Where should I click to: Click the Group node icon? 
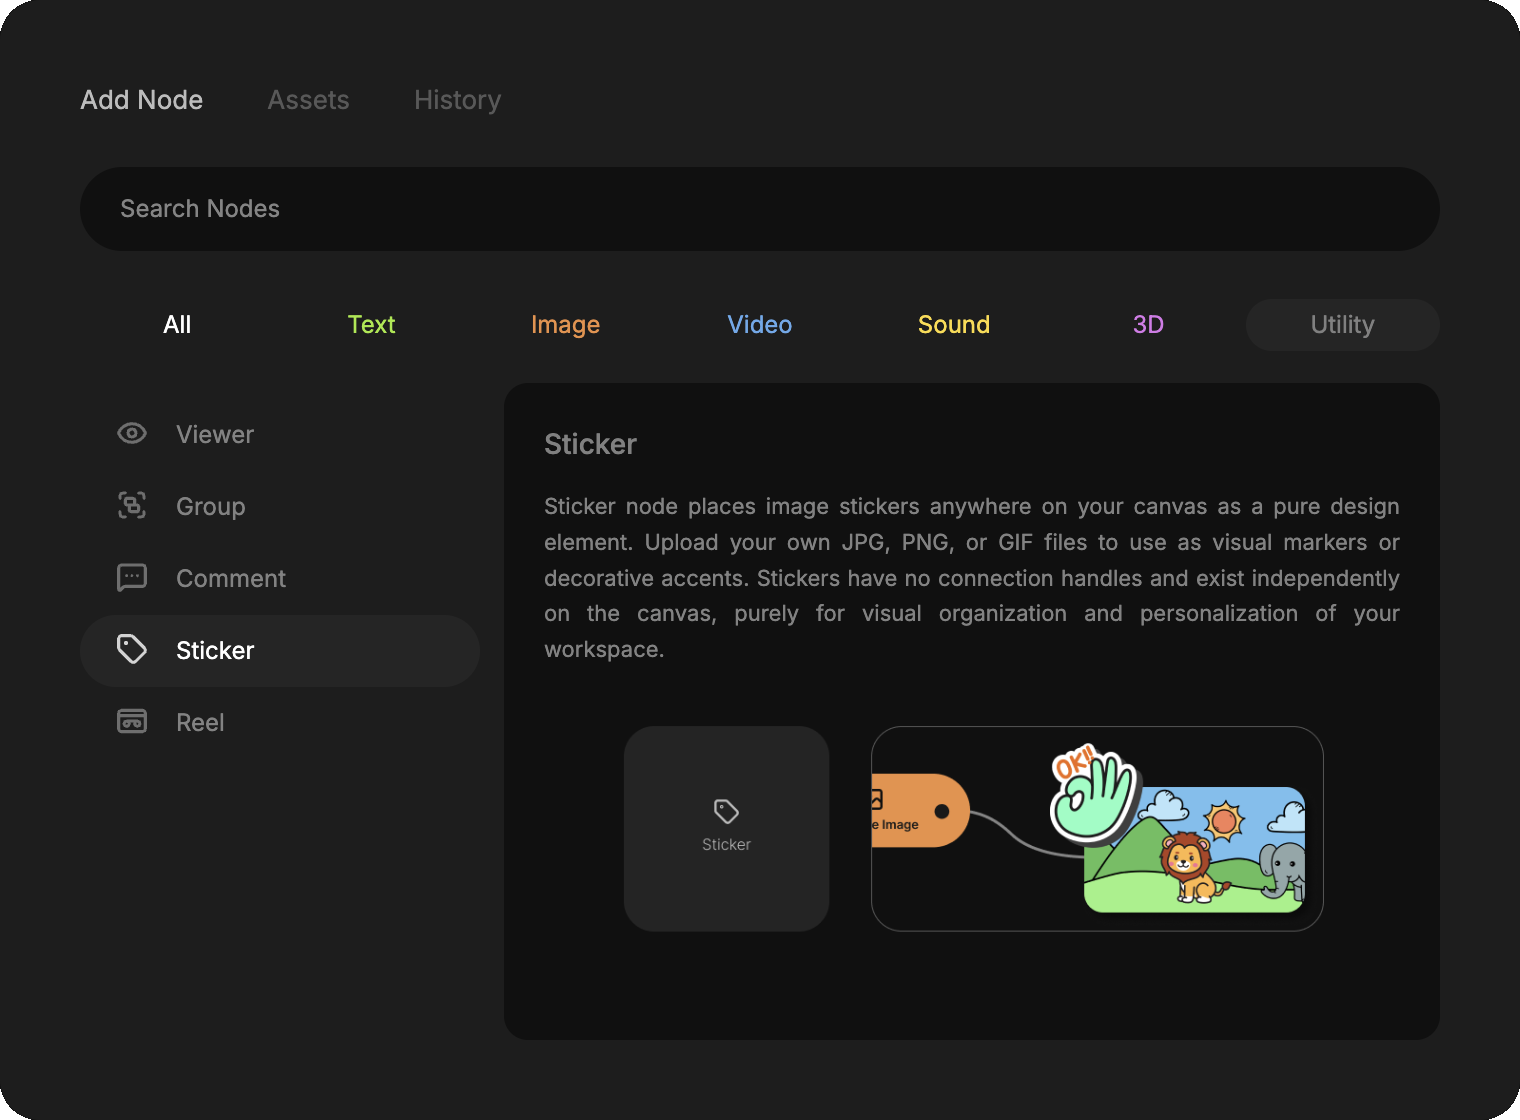(132, 506)
